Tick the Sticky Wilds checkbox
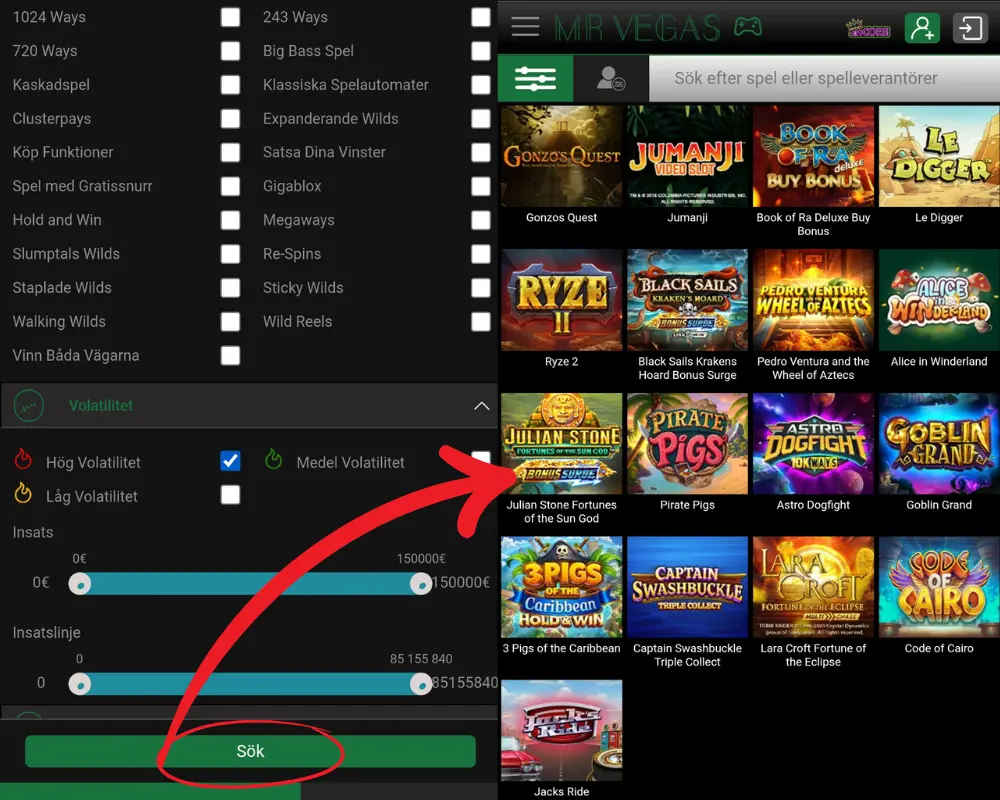The image size is (1000, 800). (x=481, y=288)
